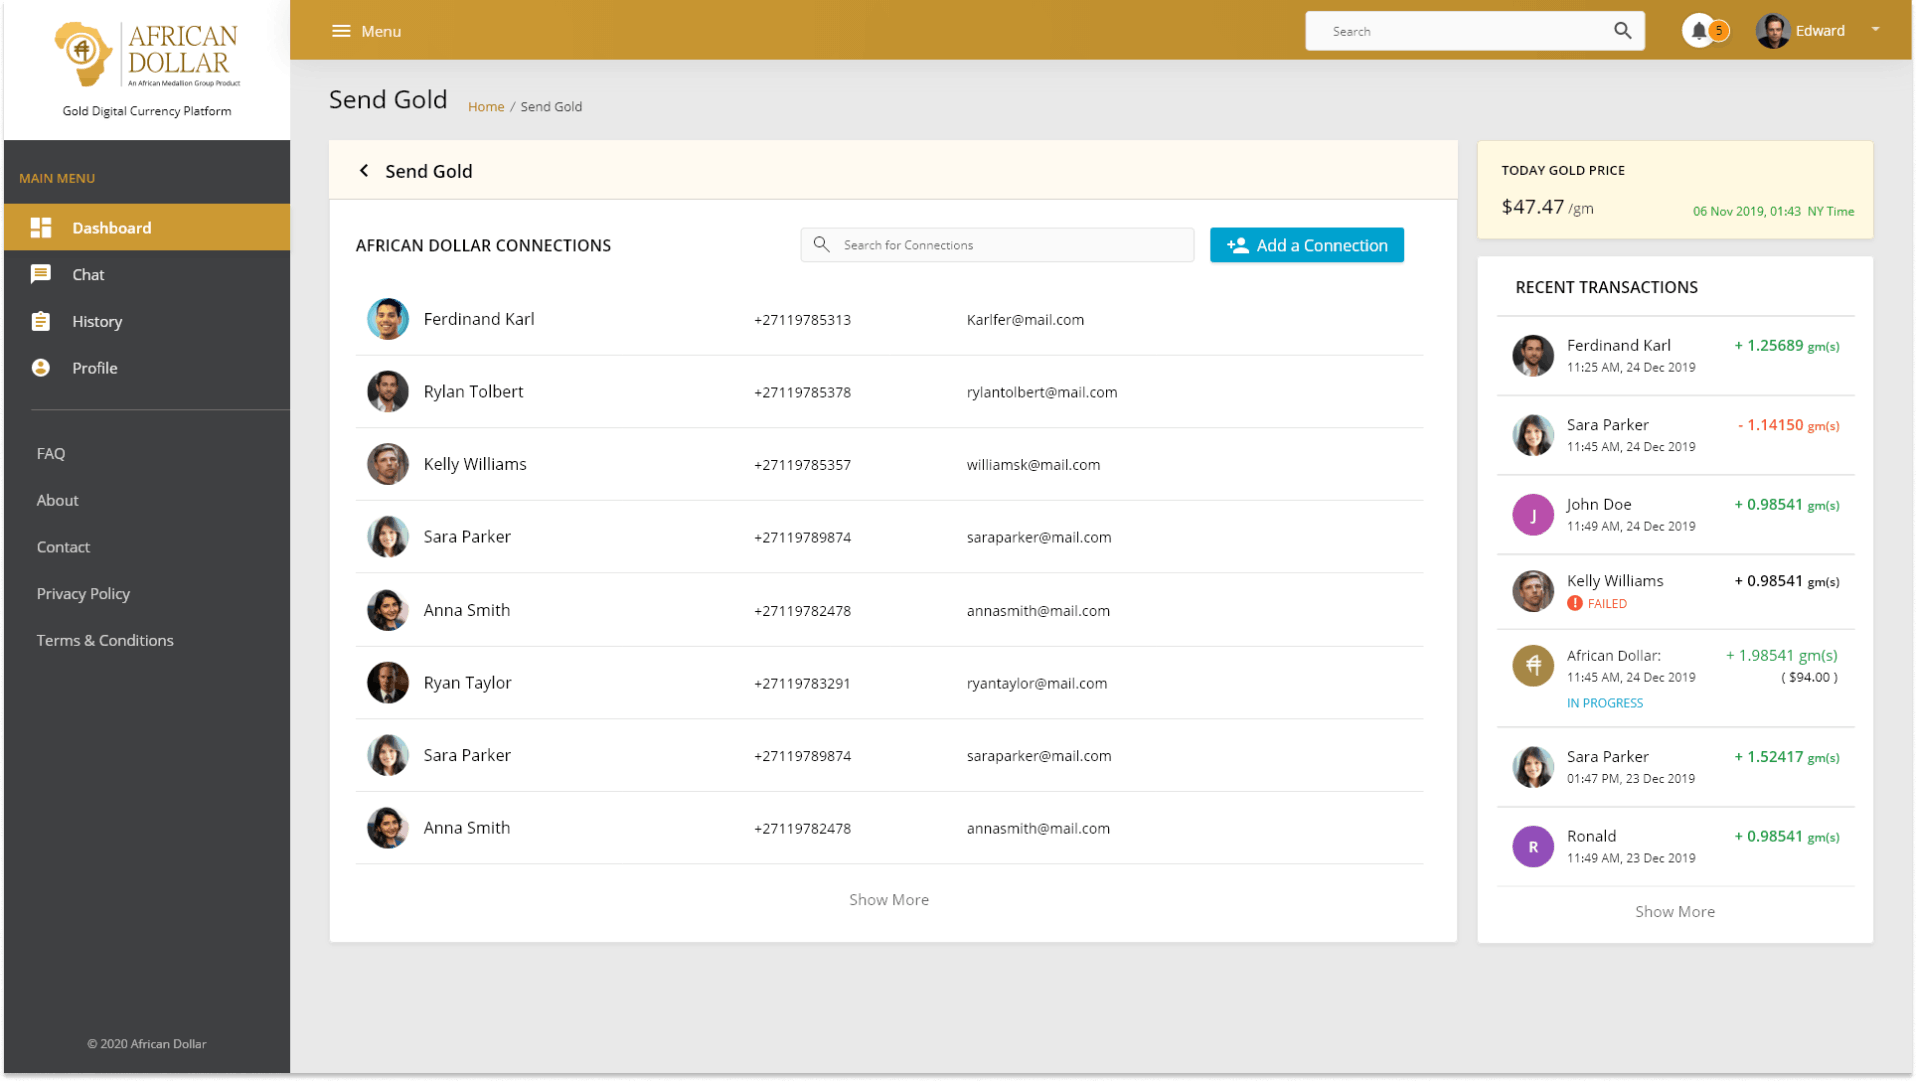The width and height of the screenshot is (1916, 1081).
Task: Click the notification bell icon
Action: [1698, 30]
